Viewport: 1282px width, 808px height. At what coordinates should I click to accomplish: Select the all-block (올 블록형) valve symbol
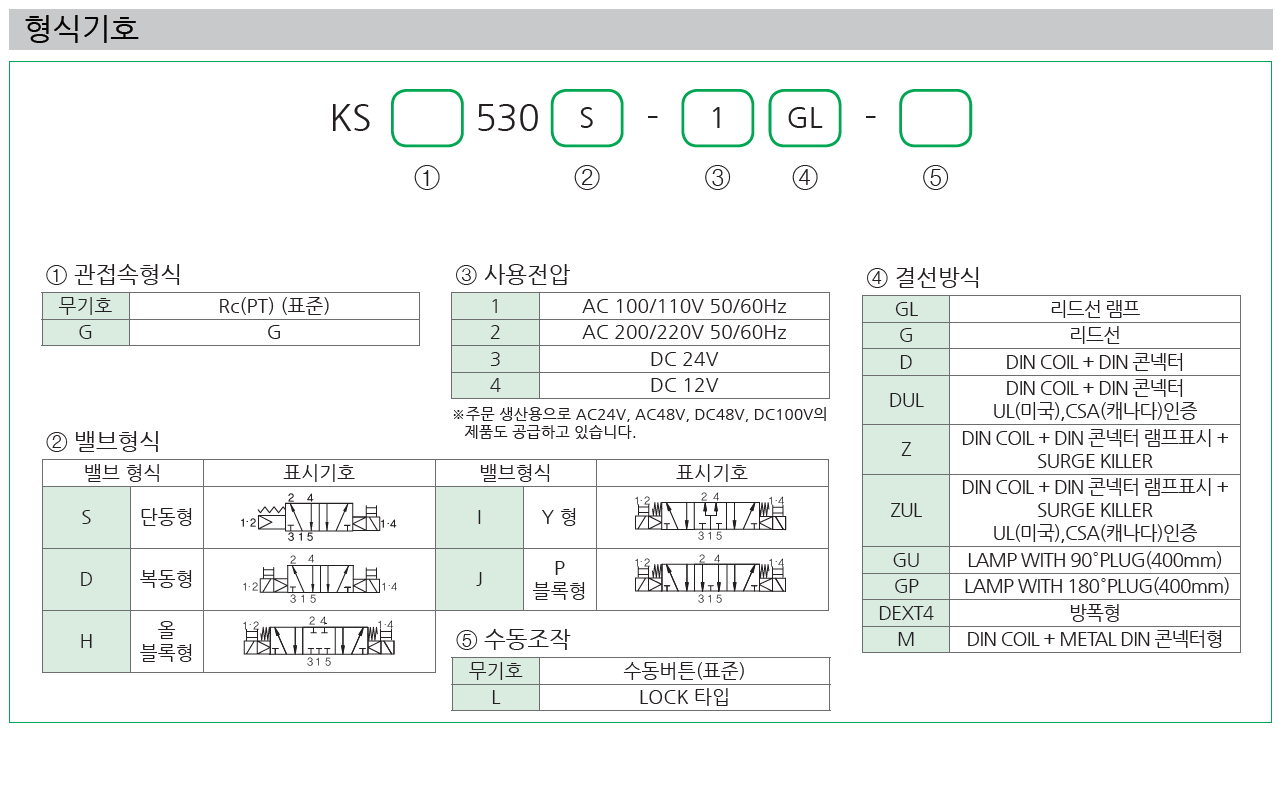319,641
